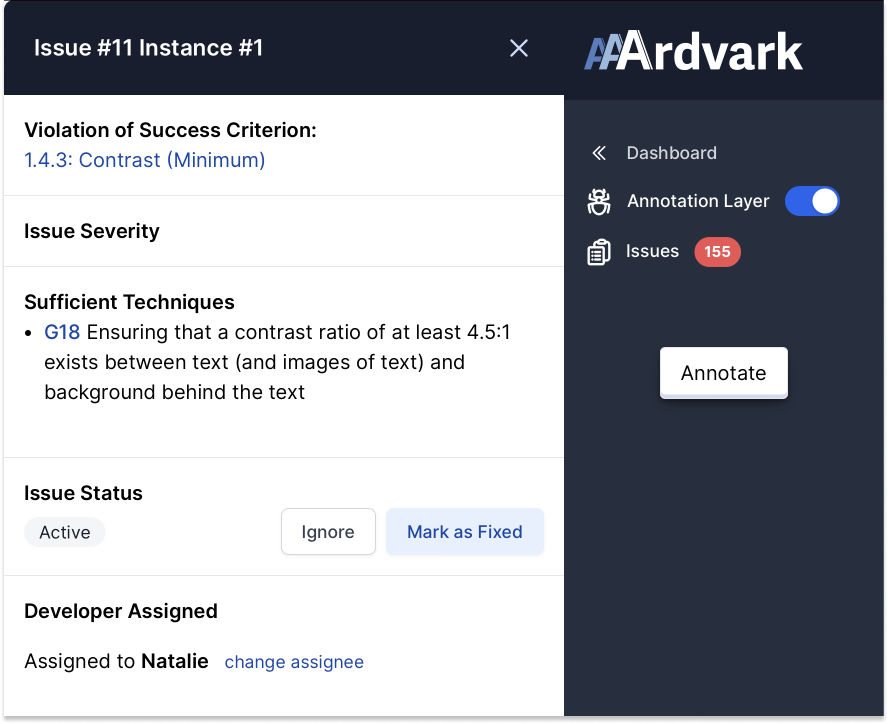Click the Issues count badge showing 155
This screenshot has width=888, height=724.
[717, 251]
